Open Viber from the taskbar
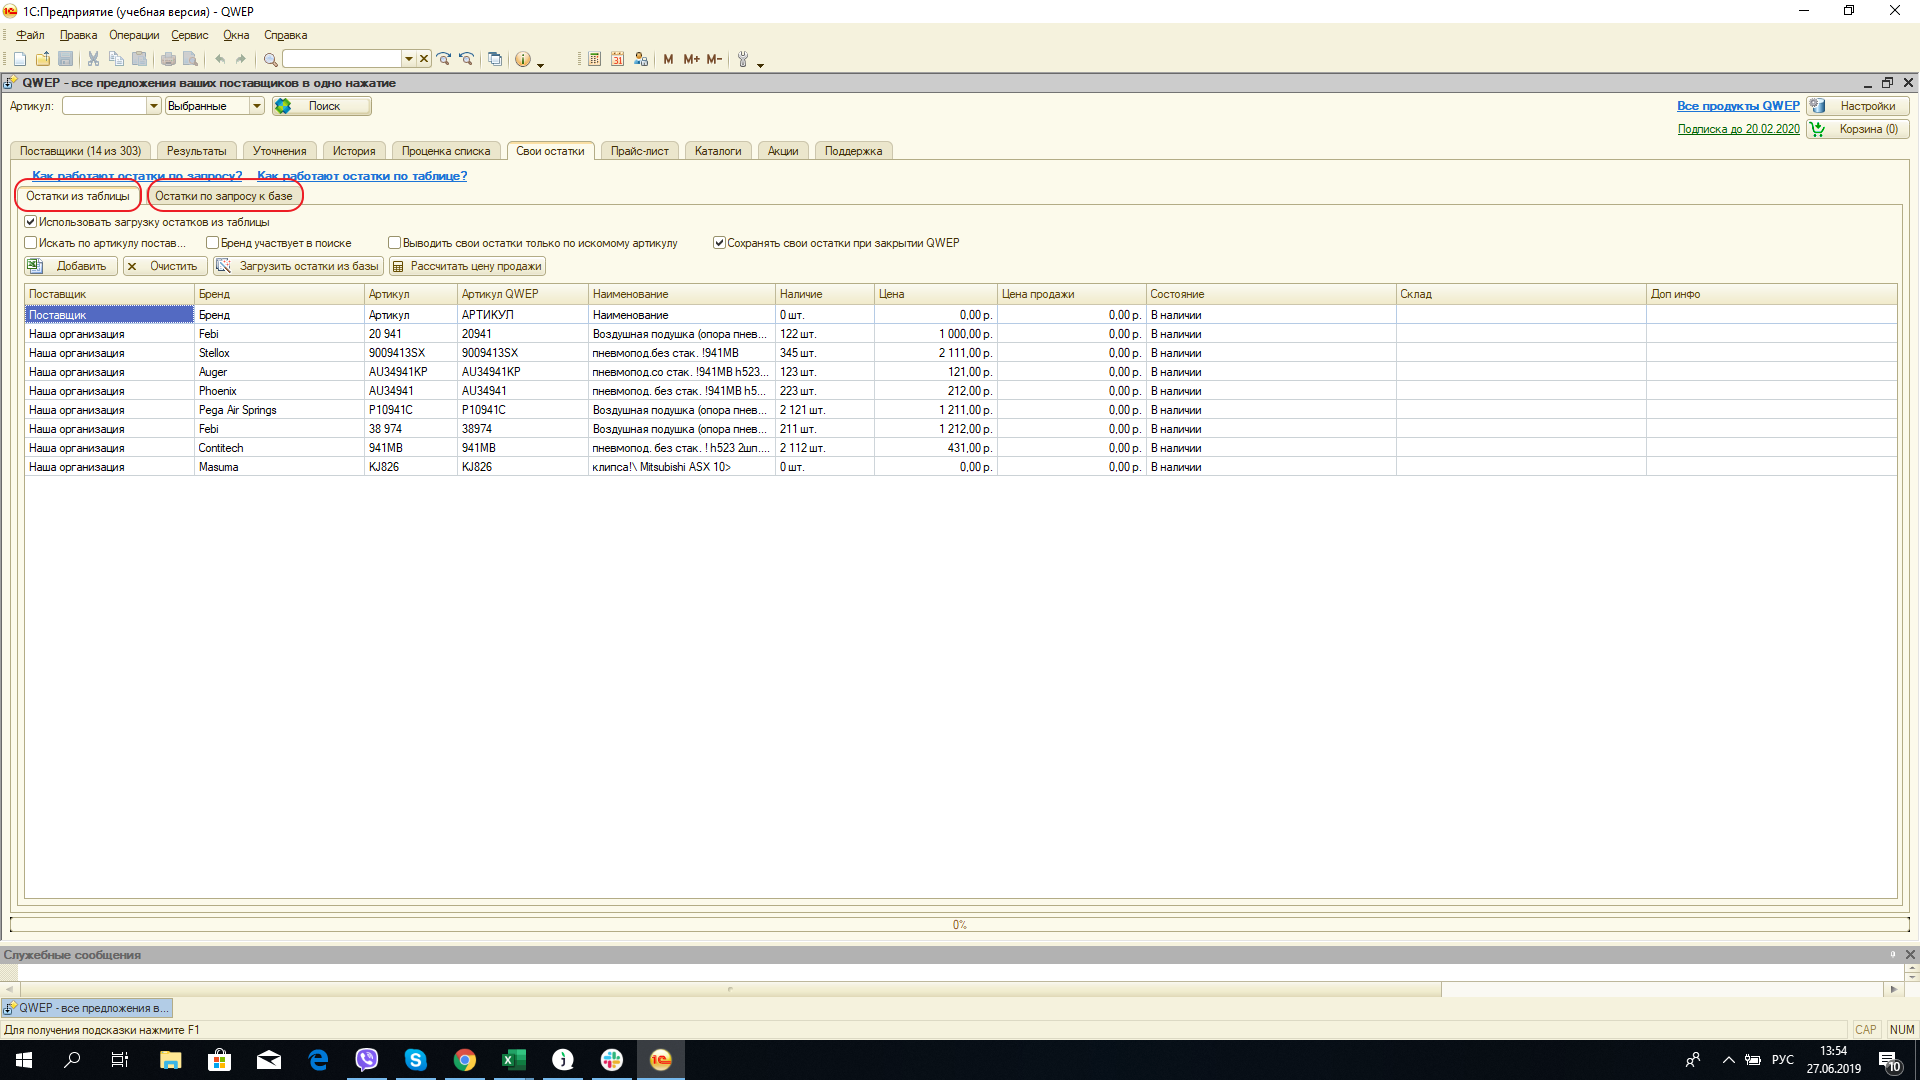Viewport: 1920px width, 1080px height. 367,1060
